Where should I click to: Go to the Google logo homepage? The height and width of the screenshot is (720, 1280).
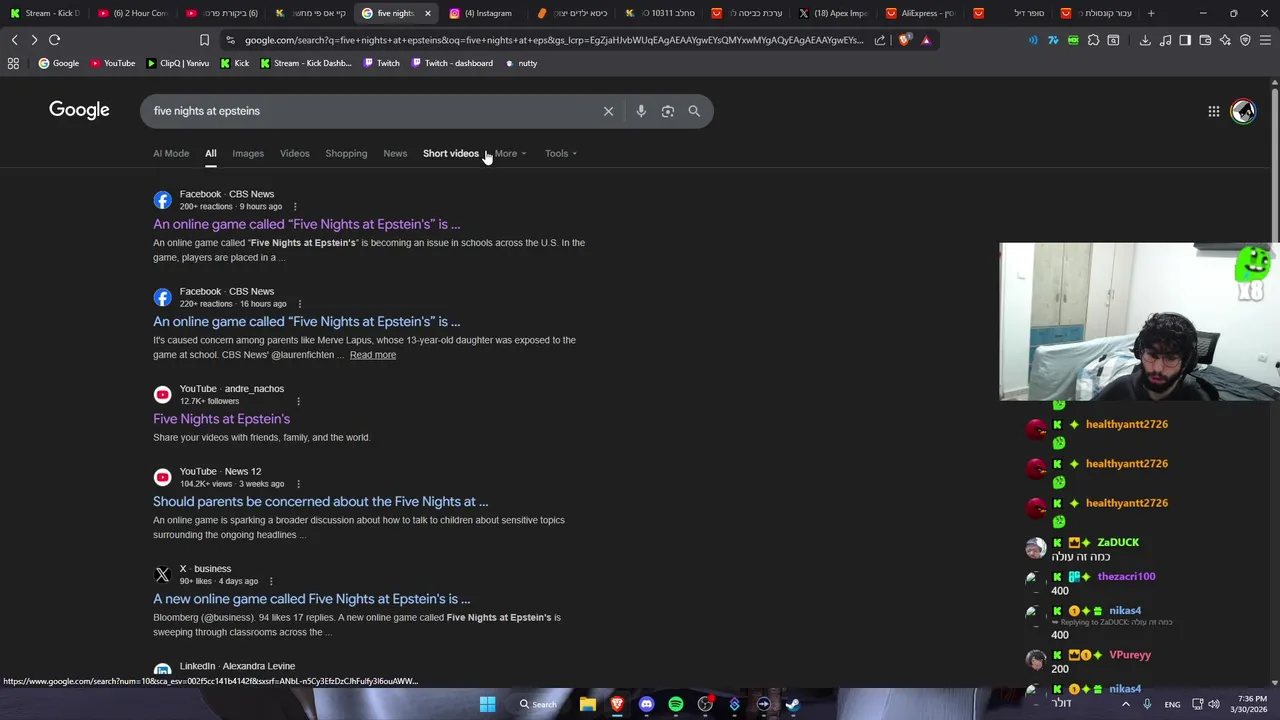point(79,110)
